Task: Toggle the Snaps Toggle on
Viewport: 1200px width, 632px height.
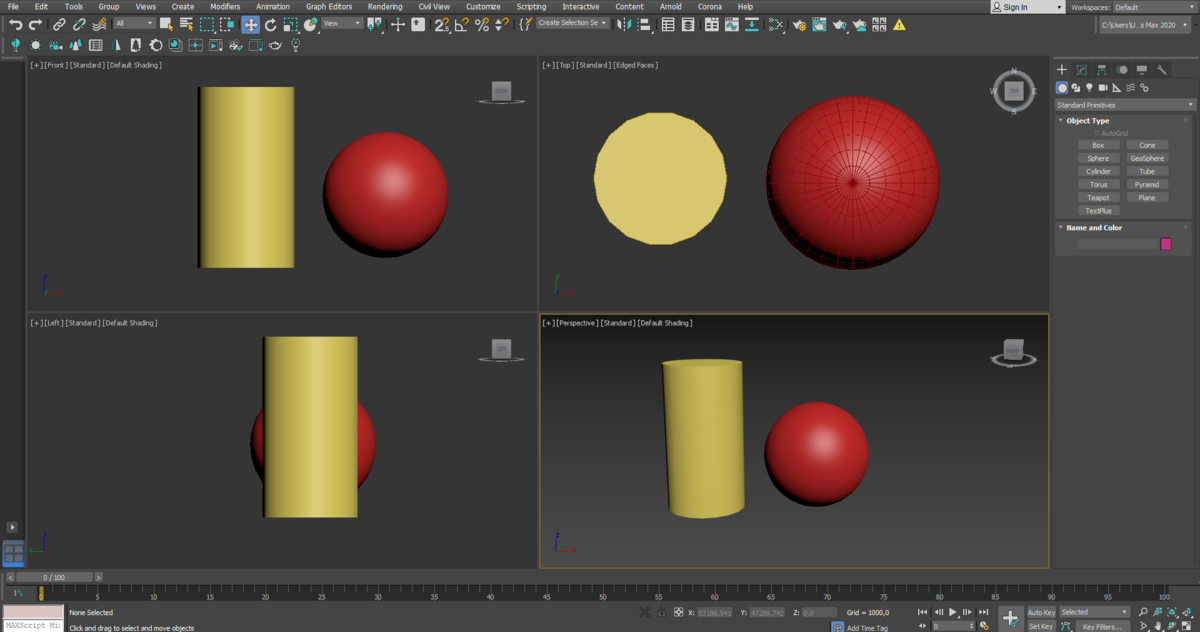Action: point(440,25)
